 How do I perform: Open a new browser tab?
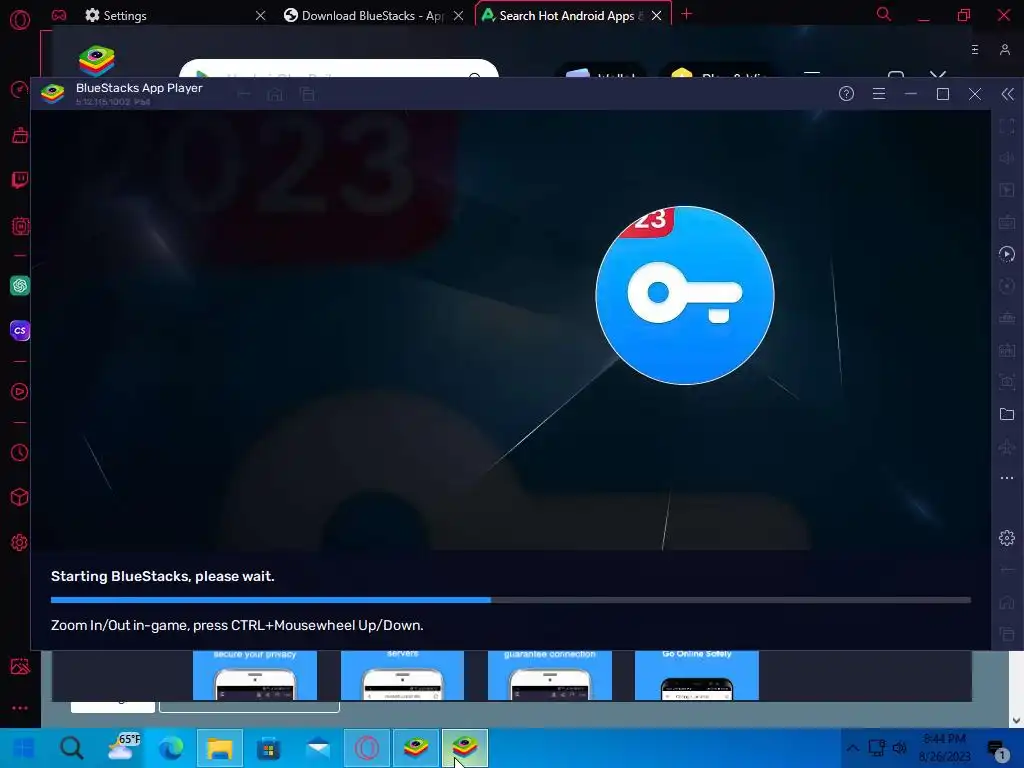686,14
